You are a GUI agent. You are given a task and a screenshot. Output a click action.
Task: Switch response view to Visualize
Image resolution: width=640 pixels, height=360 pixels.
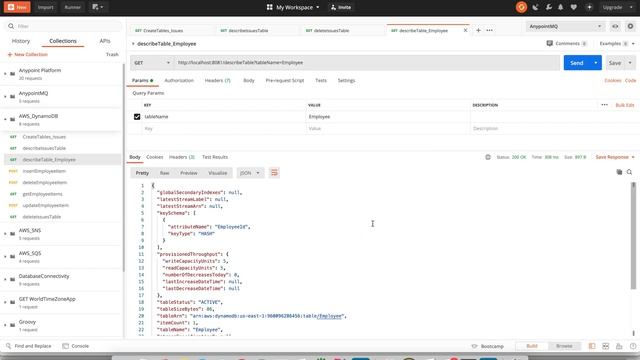tap(218, 173)
